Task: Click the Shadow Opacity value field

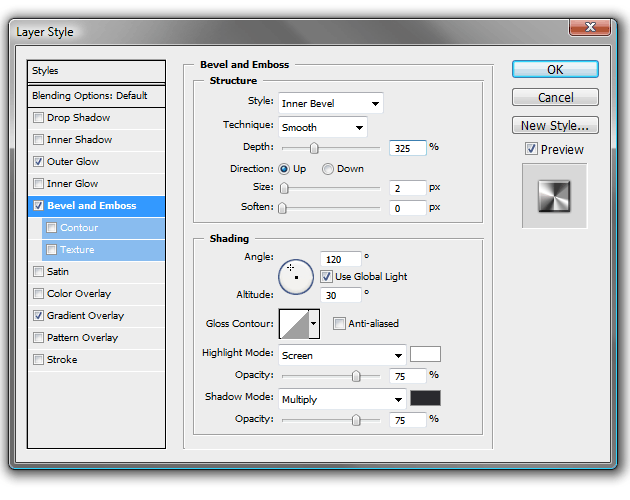Action: tap(407, 420)
